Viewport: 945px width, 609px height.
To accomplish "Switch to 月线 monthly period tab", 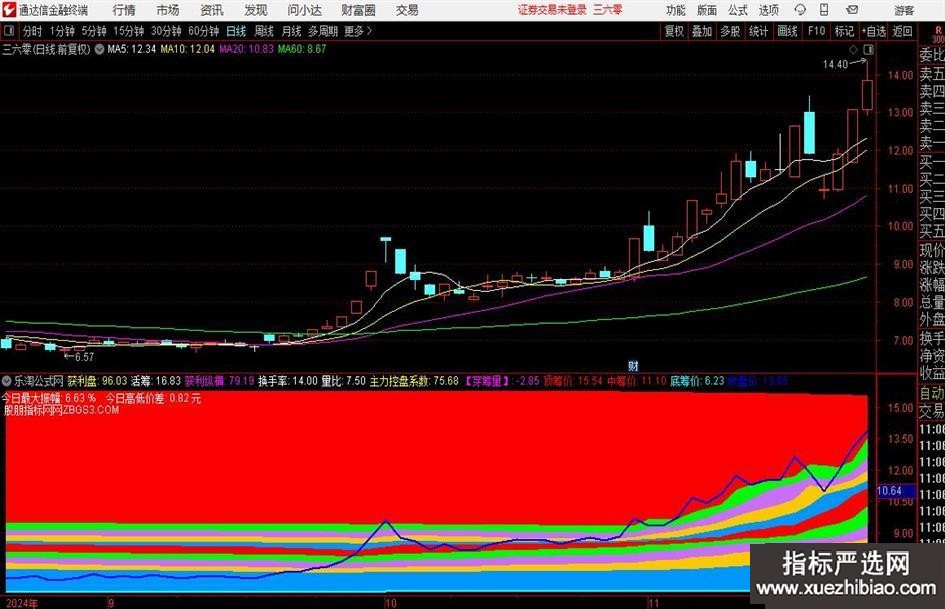I will (x=292, y=31).
